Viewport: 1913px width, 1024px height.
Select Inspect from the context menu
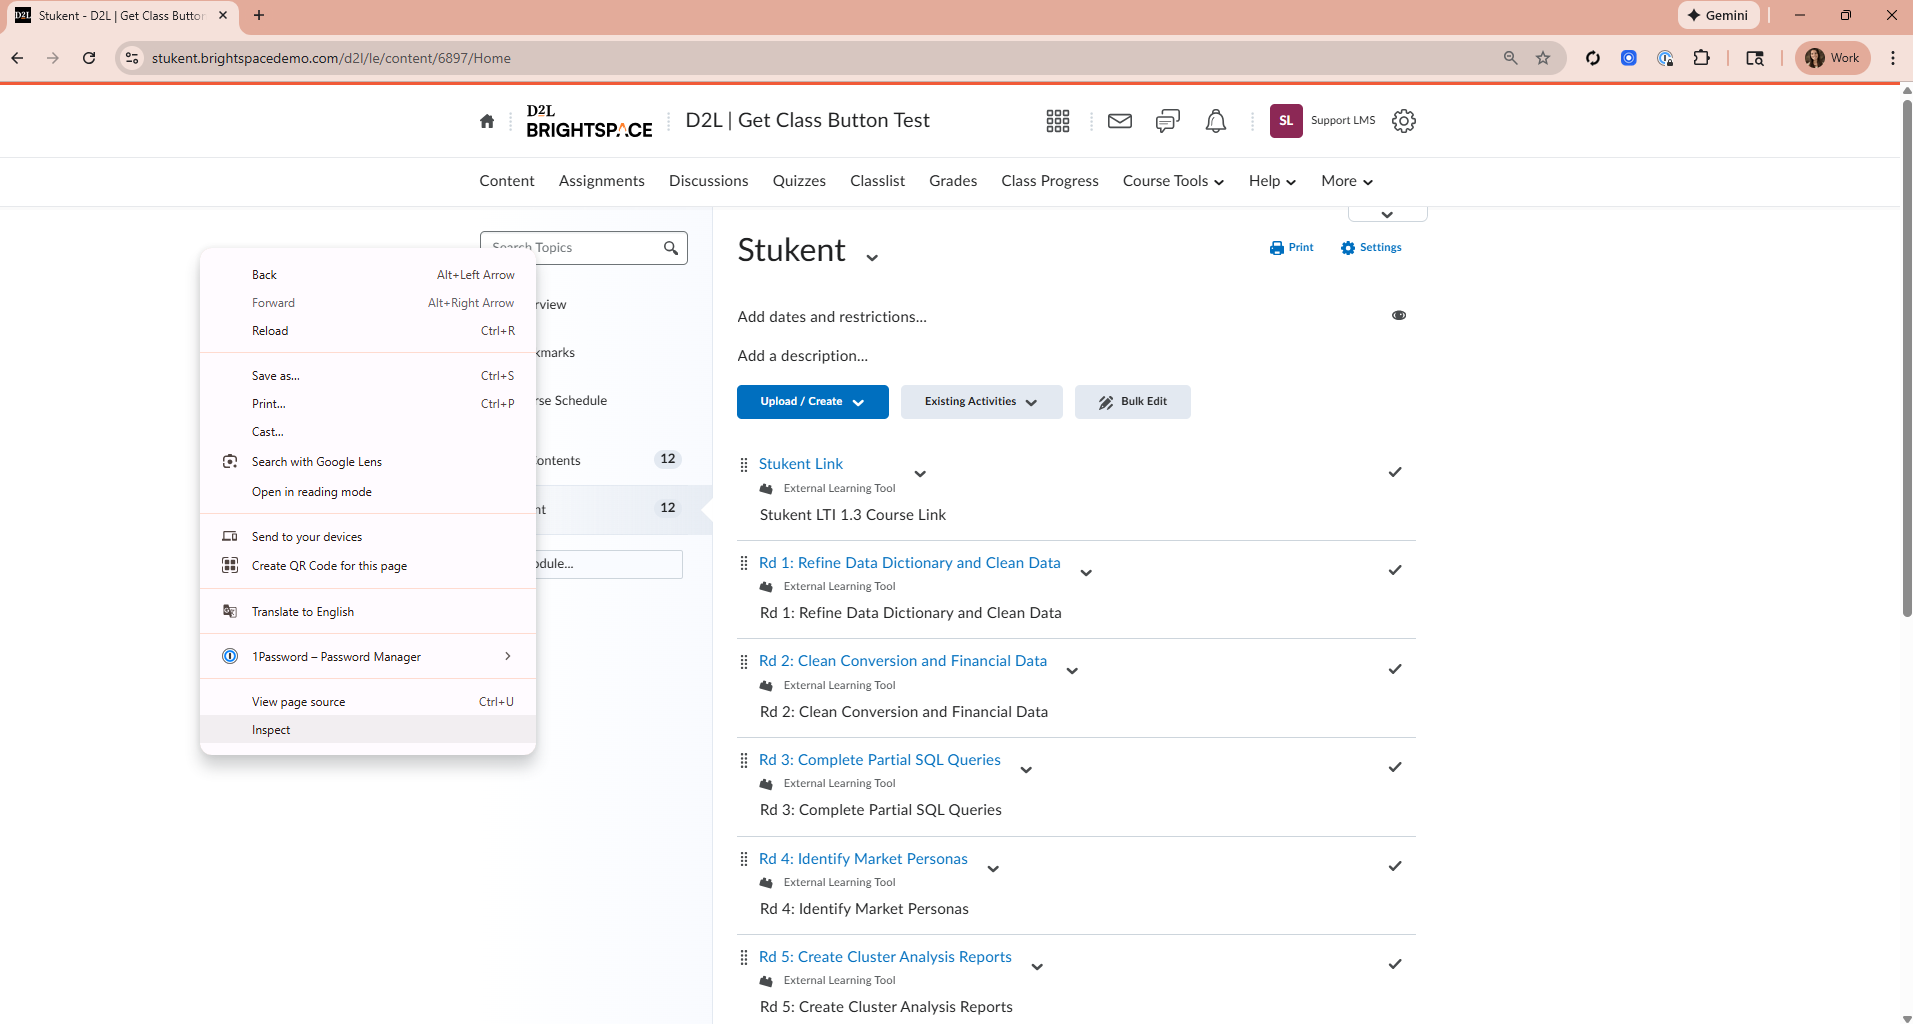click(271, 730)
